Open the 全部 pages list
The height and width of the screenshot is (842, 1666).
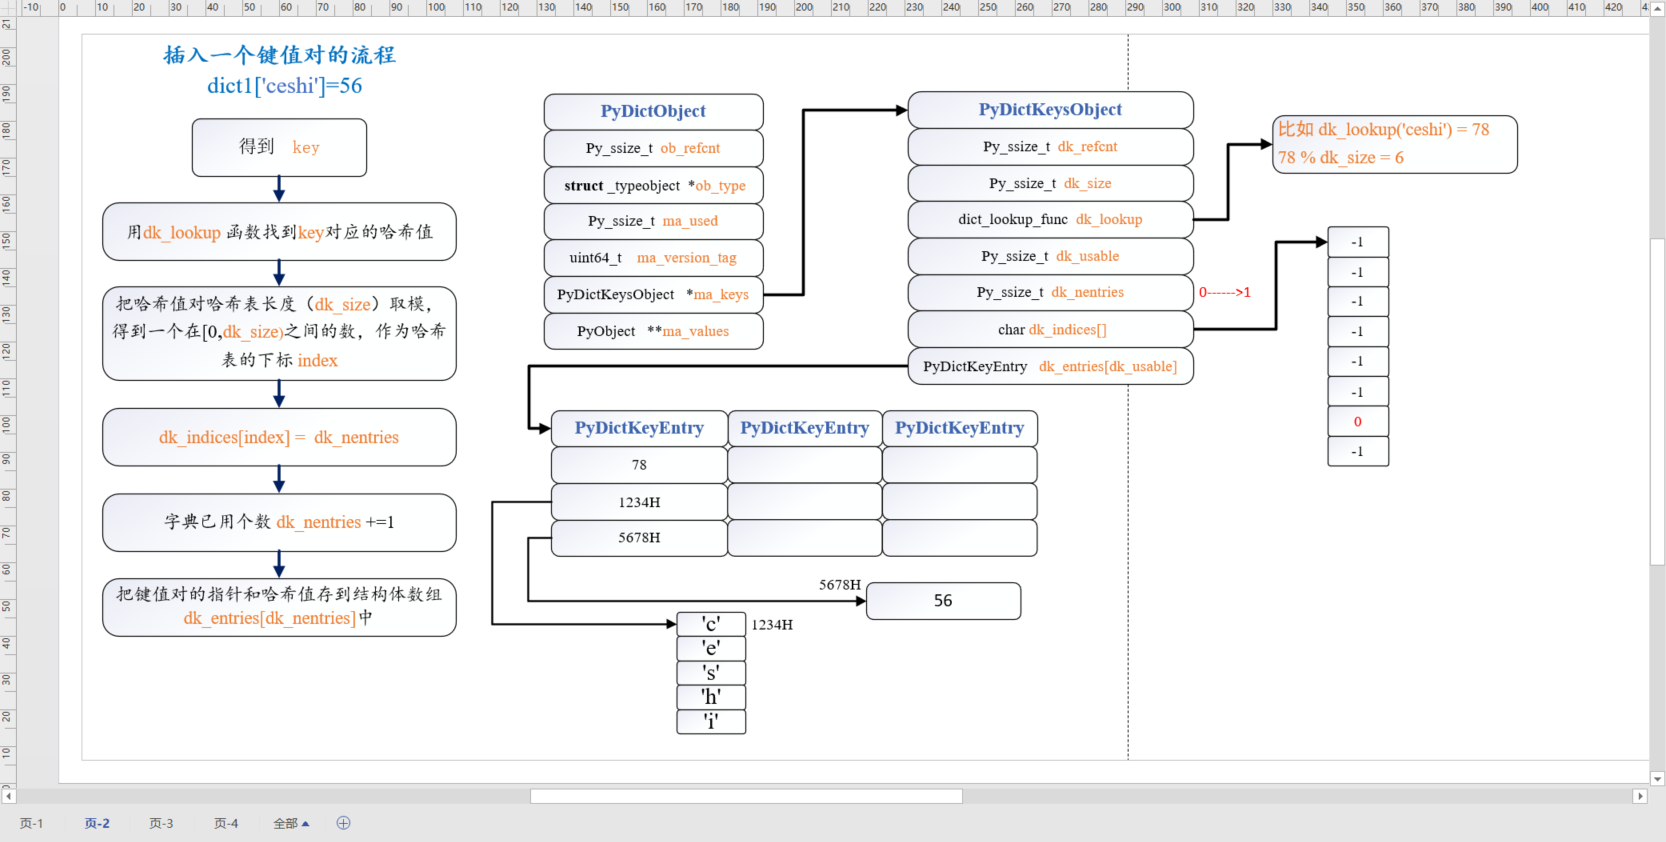pyautogui.click(x=291, y=823)
